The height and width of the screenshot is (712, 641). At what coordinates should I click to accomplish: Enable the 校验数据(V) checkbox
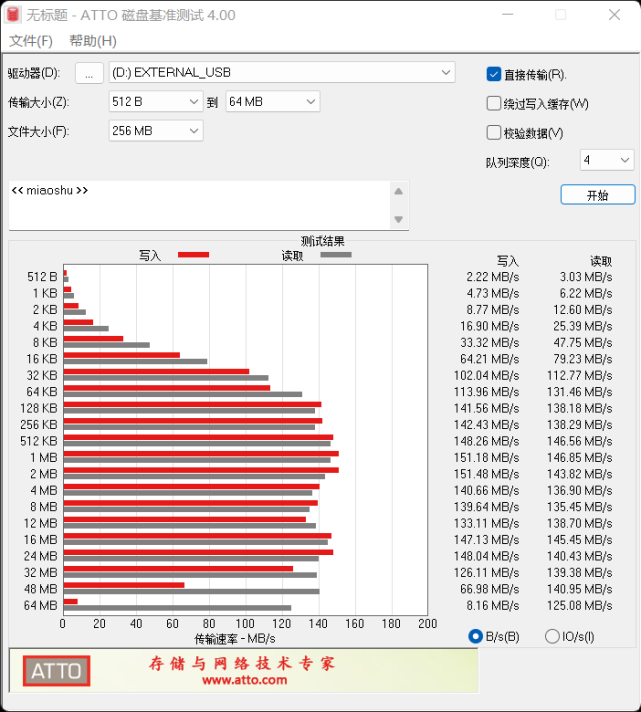pyautogui.click(x=493, y=133)
